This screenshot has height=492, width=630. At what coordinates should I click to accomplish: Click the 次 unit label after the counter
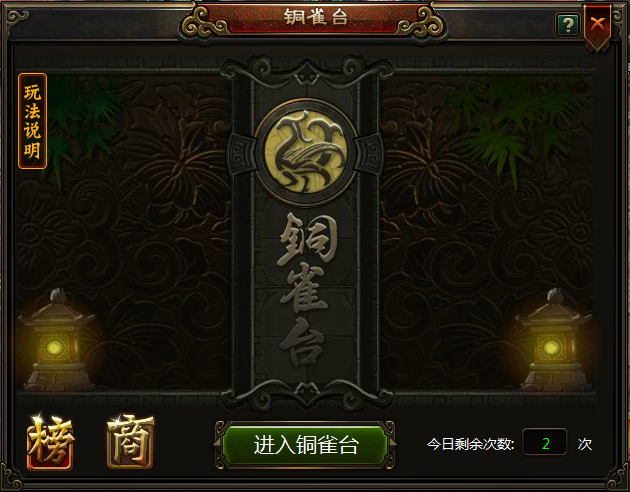click(585, 444)
